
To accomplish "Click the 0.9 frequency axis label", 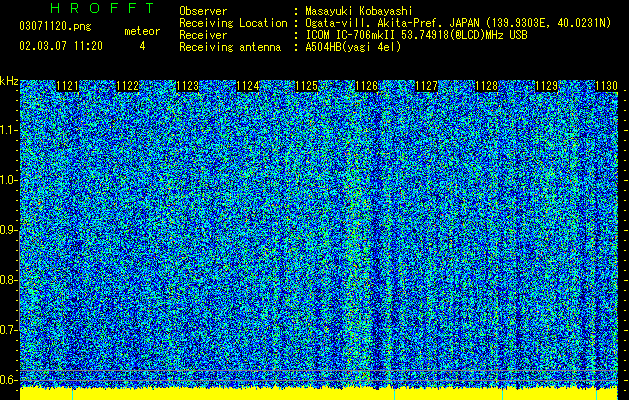I will [x=8, y=230].
